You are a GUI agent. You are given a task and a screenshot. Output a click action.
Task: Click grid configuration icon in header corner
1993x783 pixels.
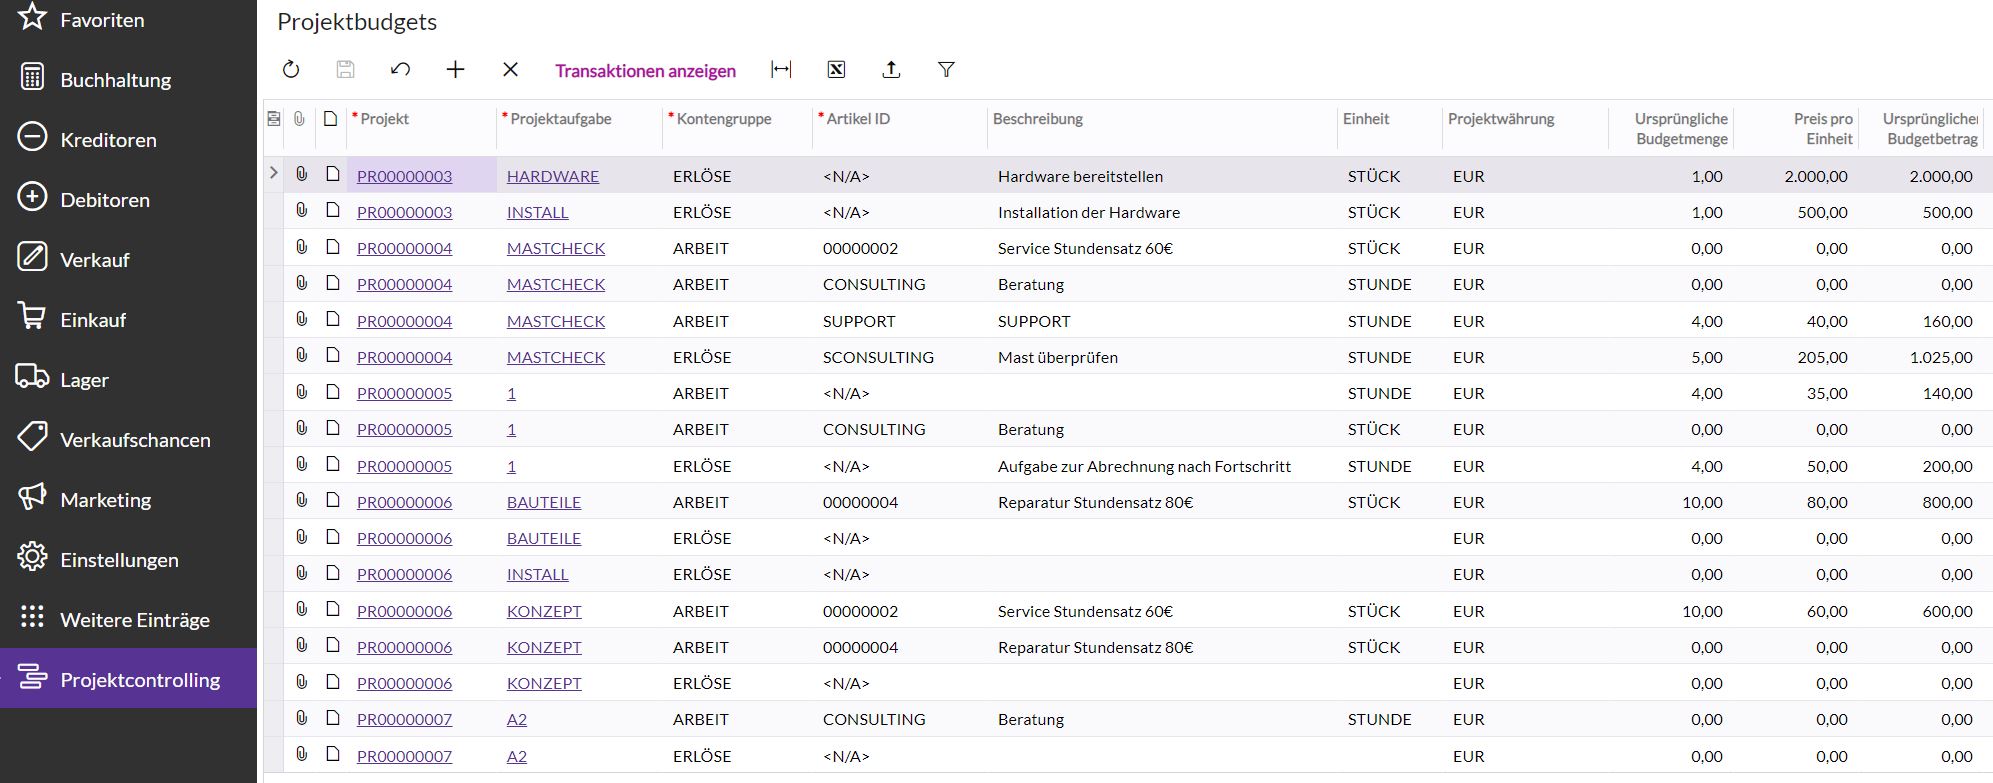pyautogui.click(x=273, y=119)
